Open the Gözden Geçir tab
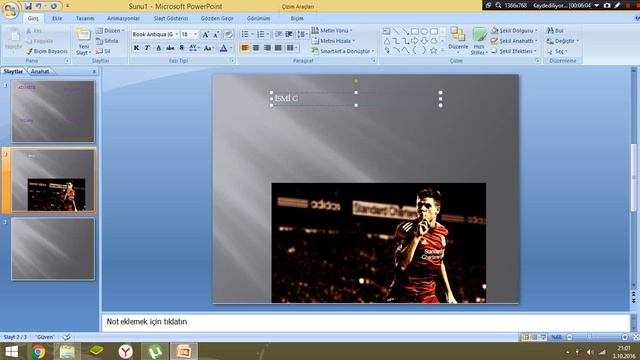 (x=217, y=18)
